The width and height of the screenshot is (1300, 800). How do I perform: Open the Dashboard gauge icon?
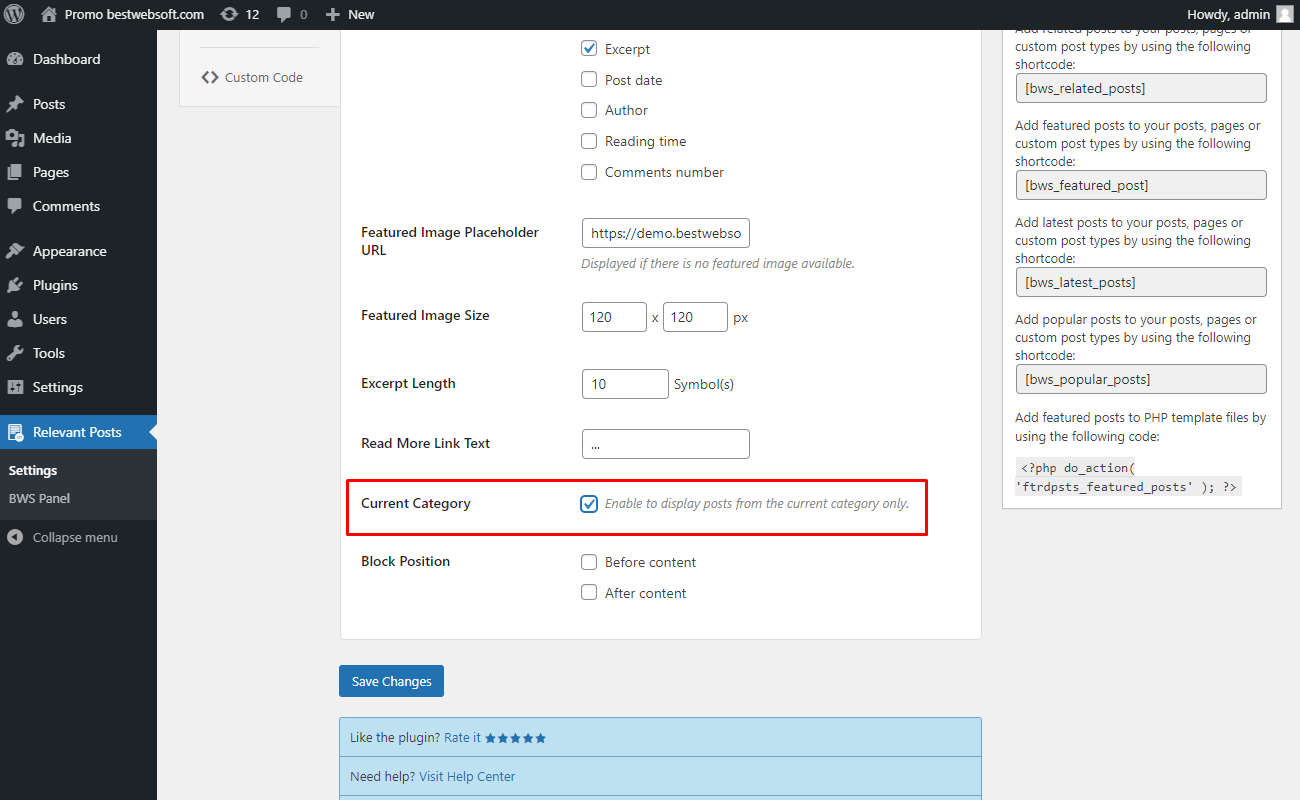pos(15,59)
